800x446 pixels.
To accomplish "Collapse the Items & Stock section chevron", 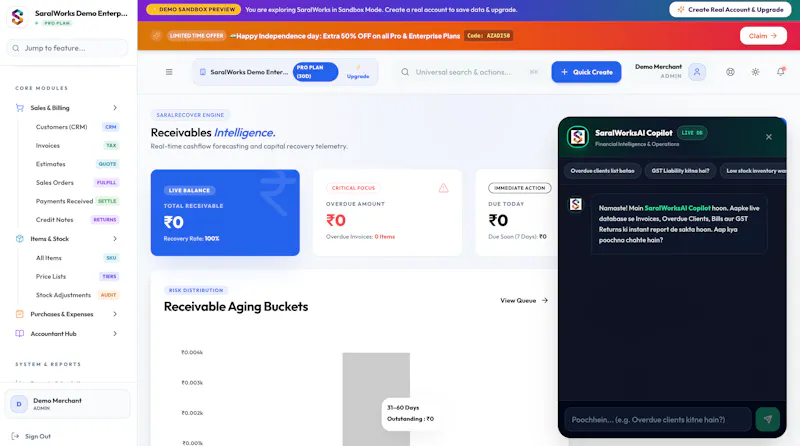I will pos(115,239).
